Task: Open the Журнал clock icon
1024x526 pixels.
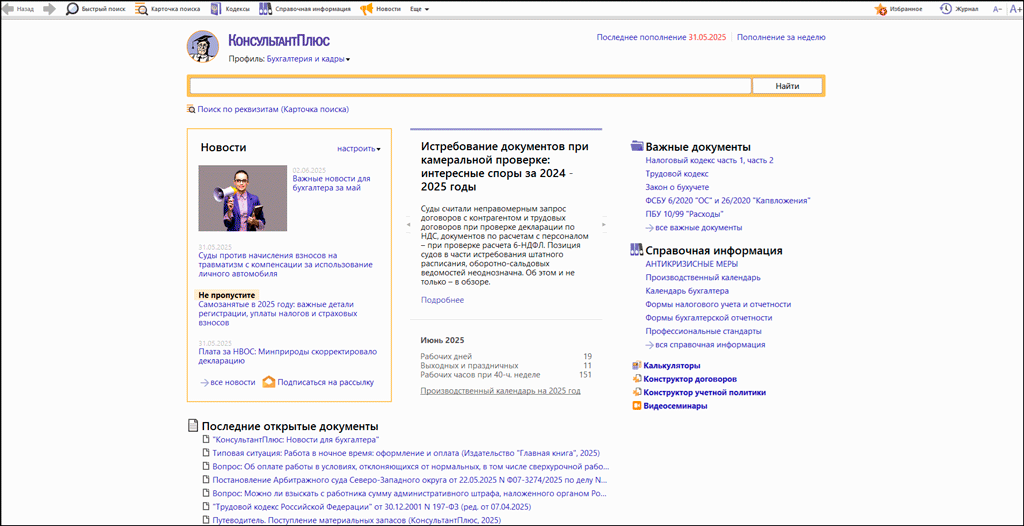Action: pyautogui.click(x=946, y=9)
